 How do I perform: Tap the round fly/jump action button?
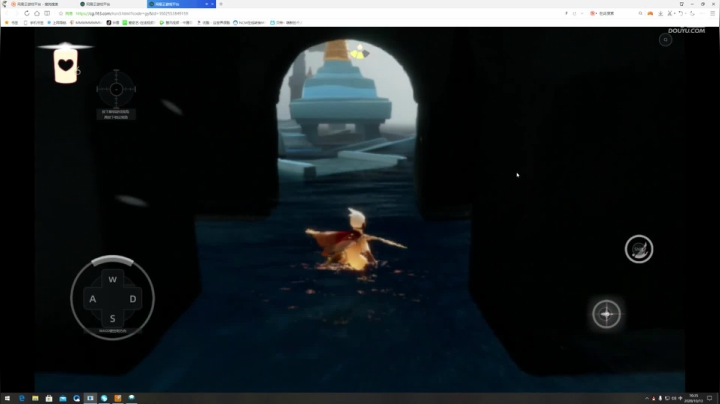pyautogui.click(x=639, y=249)
